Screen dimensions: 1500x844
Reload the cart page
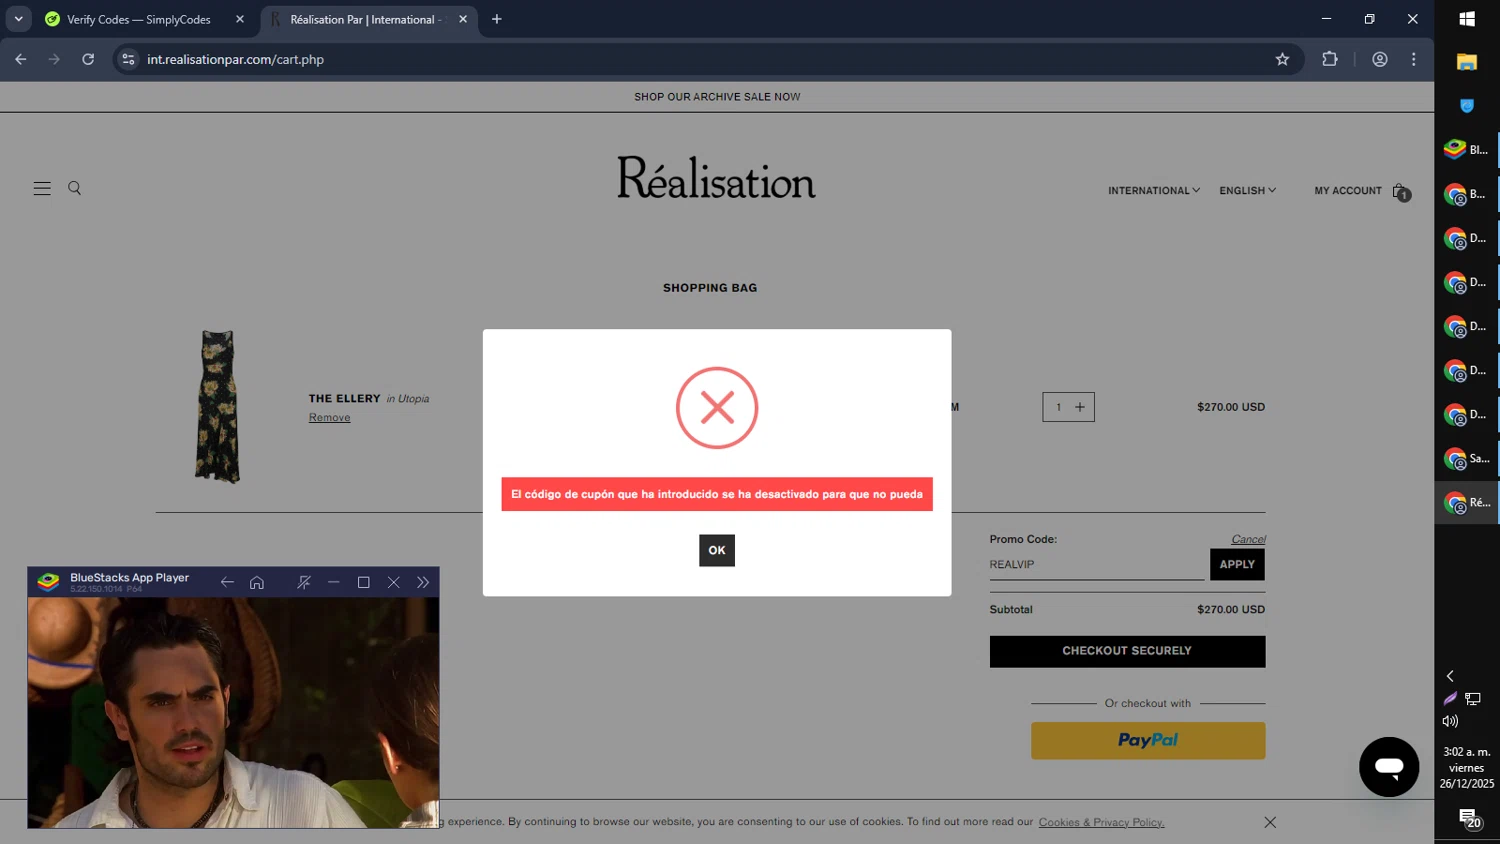coord(88,59)
